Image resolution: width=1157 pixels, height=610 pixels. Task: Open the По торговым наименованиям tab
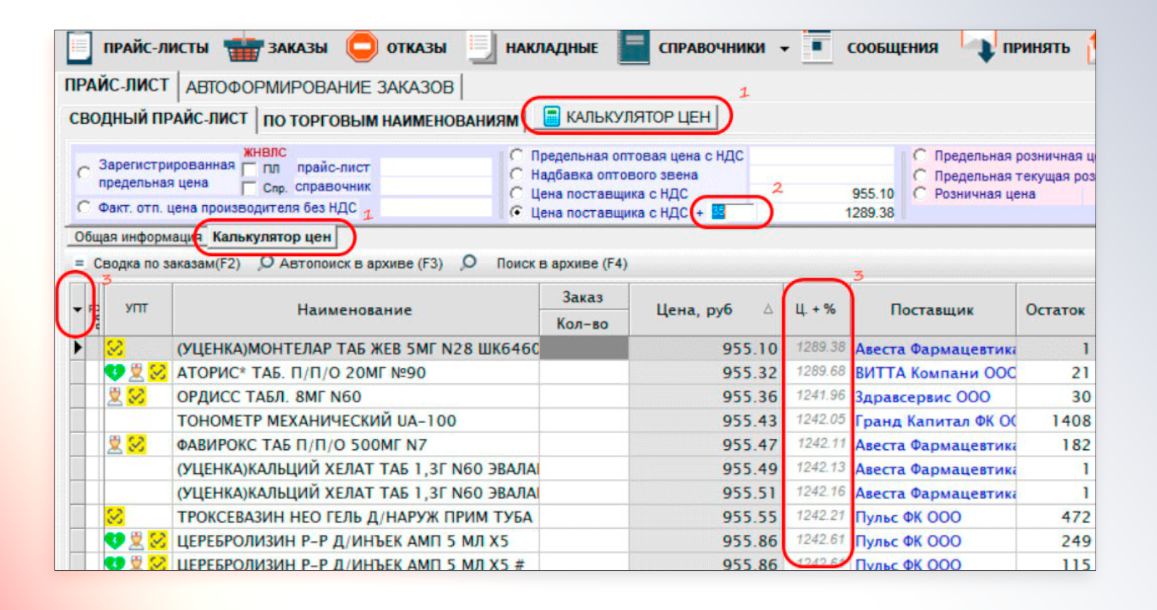click(391, 120)
